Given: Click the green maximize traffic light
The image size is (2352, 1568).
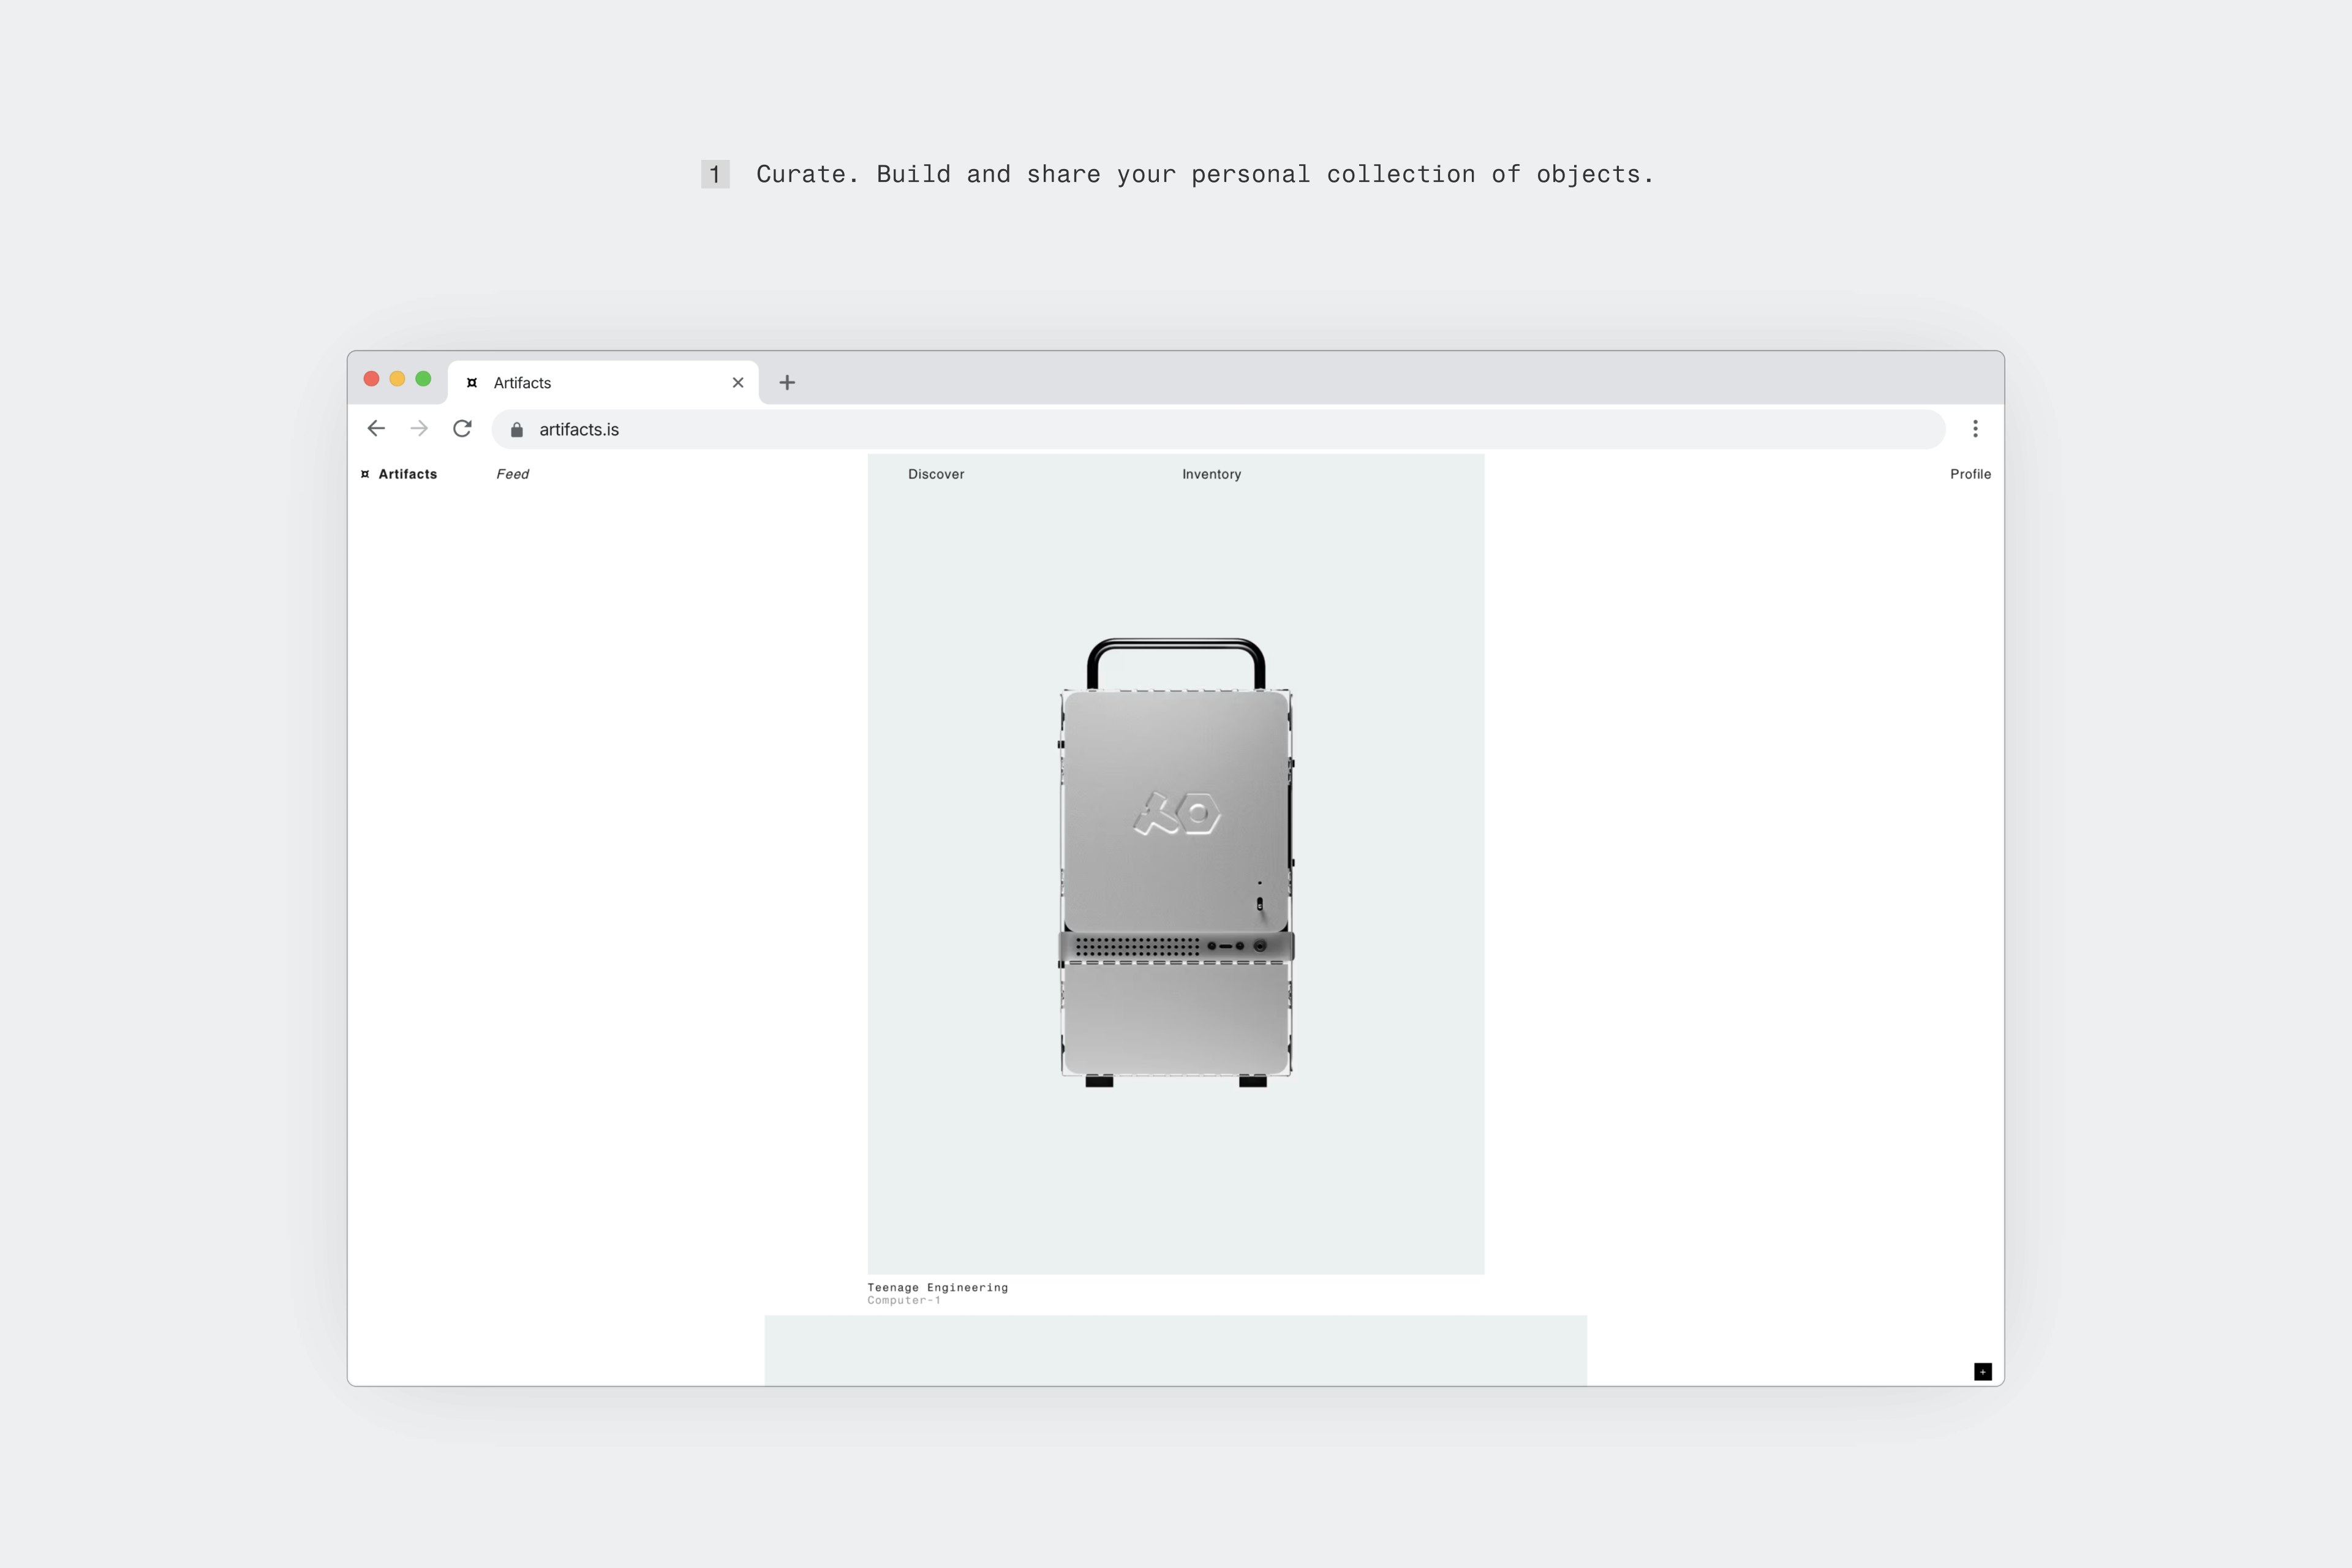Looking at the screenshot, I should [423, 379].
